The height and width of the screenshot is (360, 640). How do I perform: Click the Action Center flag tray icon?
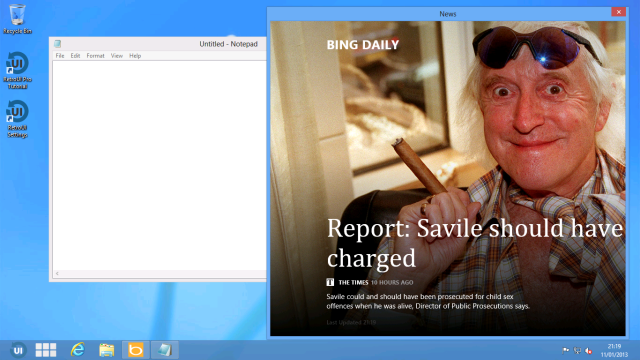pos(566,350)
